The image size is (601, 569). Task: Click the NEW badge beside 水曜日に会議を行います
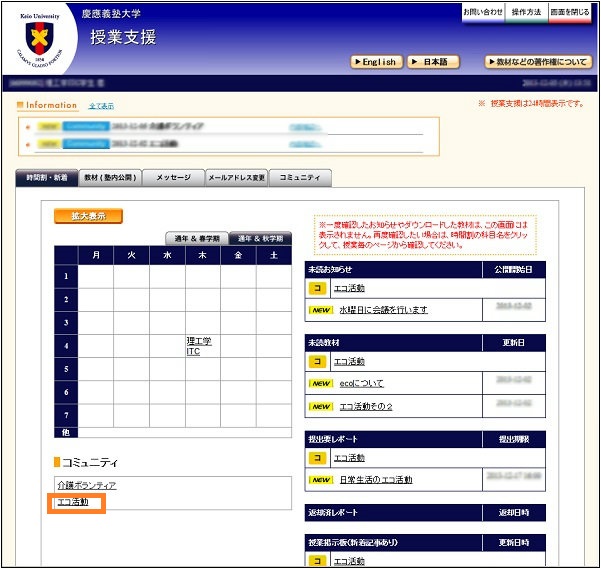(319, 310)
